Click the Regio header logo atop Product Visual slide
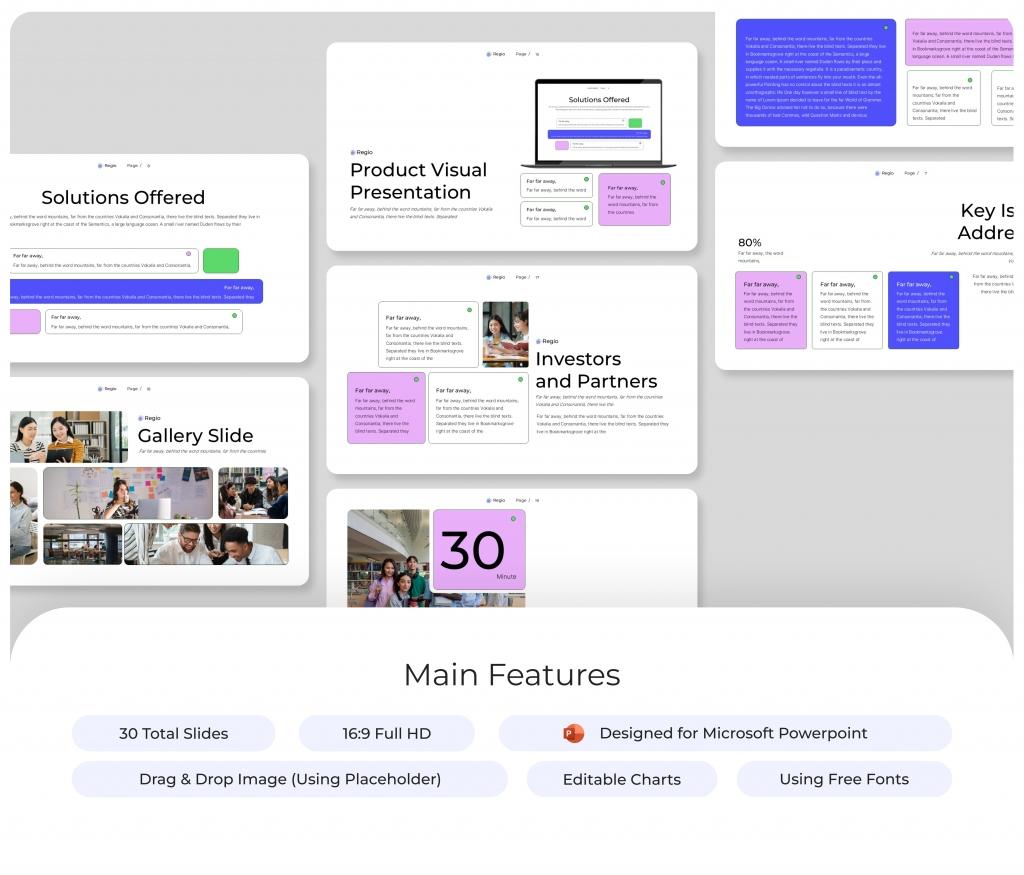Screen dimensions: 1024x875 pos(496,54)
